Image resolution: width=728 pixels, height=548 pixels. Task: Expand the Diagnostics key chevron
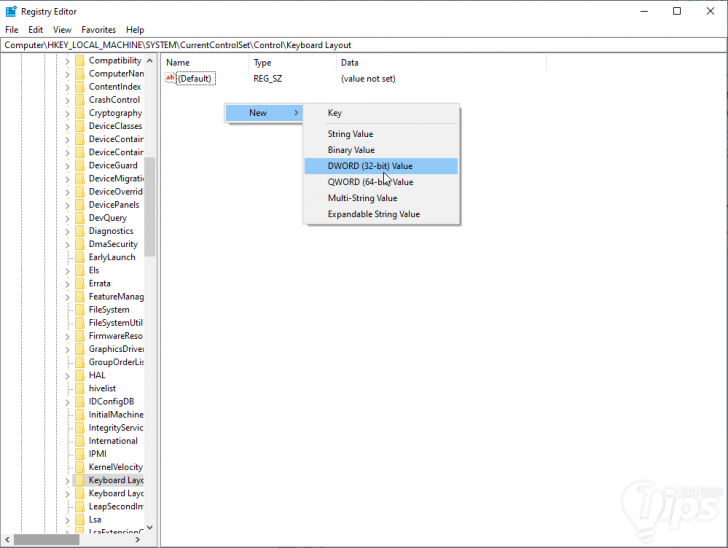pyautogui.click(x=67, y=231)
